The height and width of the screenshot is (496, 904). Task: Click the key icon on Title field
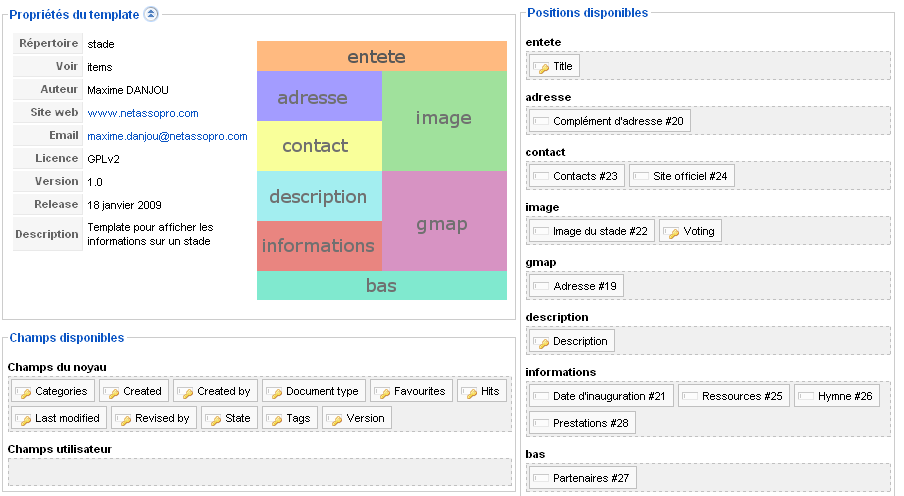click(x=541, y=67)
